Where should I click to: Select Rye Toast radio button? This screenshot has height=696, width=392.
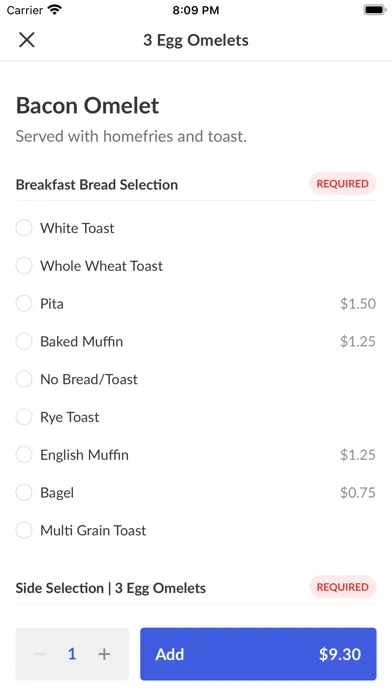point(24,417)
